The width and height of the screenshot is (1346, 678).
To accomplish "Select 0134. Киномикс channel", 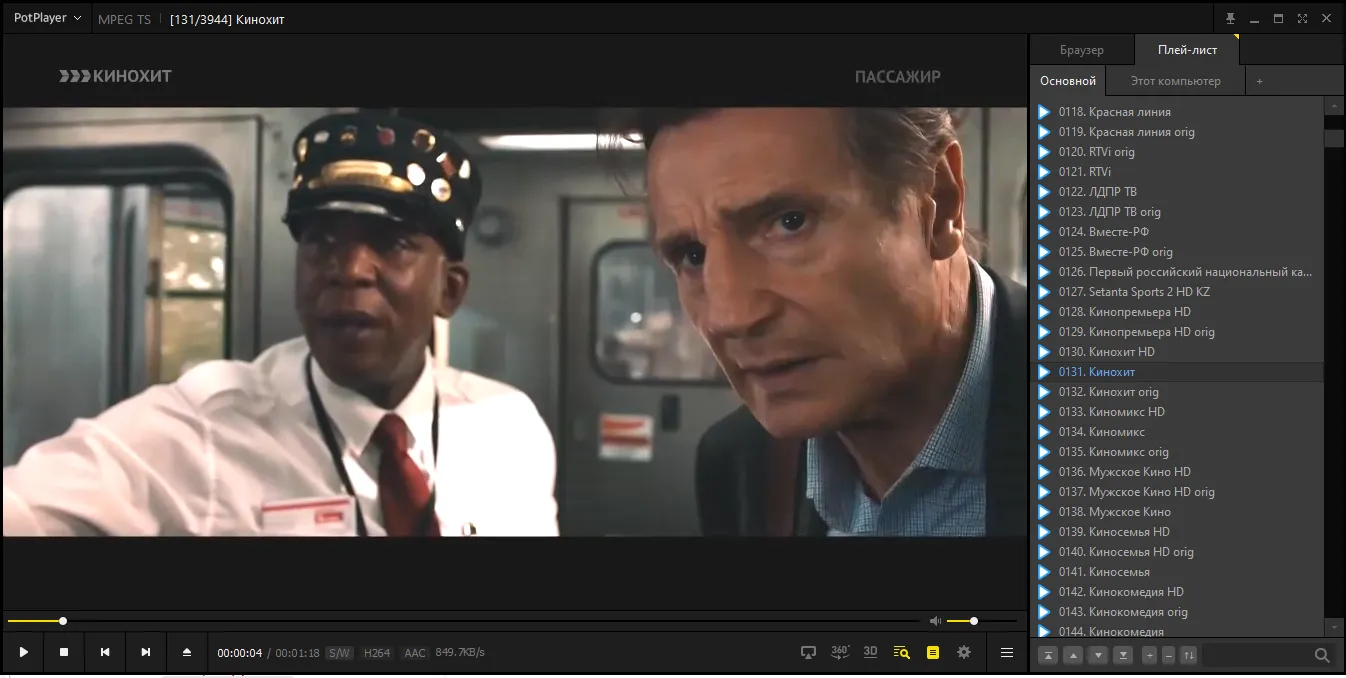I will pos(1177,432).
